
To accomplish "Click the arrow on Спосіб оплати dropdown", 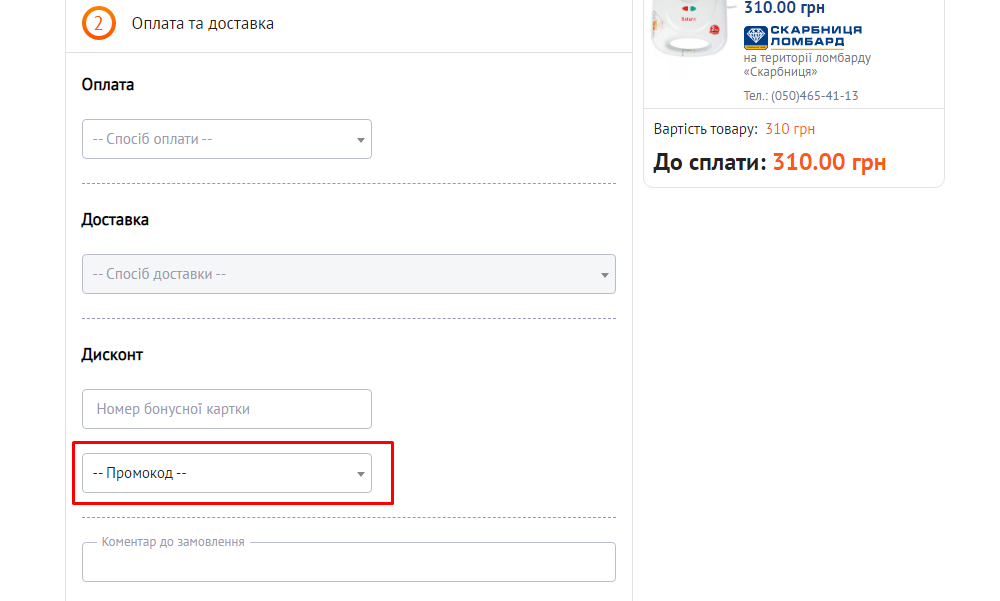I will tap(360, 140).
